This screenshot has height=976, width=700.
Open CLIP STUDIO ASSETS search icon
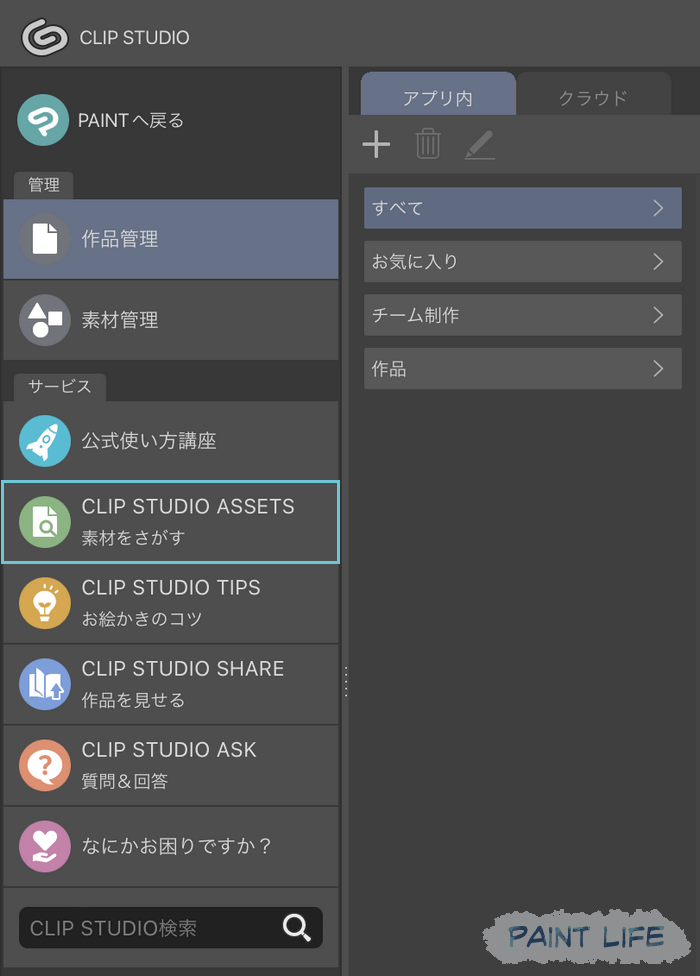(x=43, y=521)
